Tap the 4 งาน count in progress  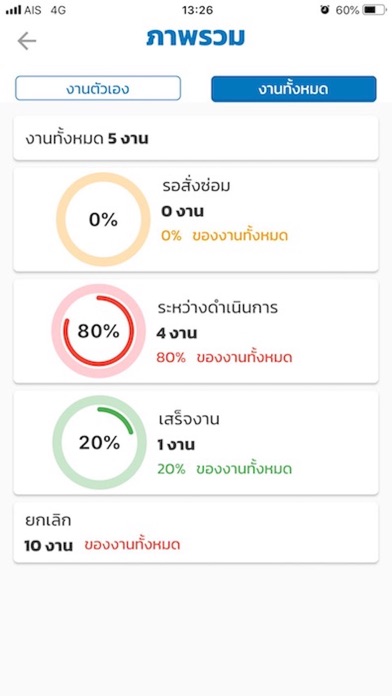coord(177,333)
